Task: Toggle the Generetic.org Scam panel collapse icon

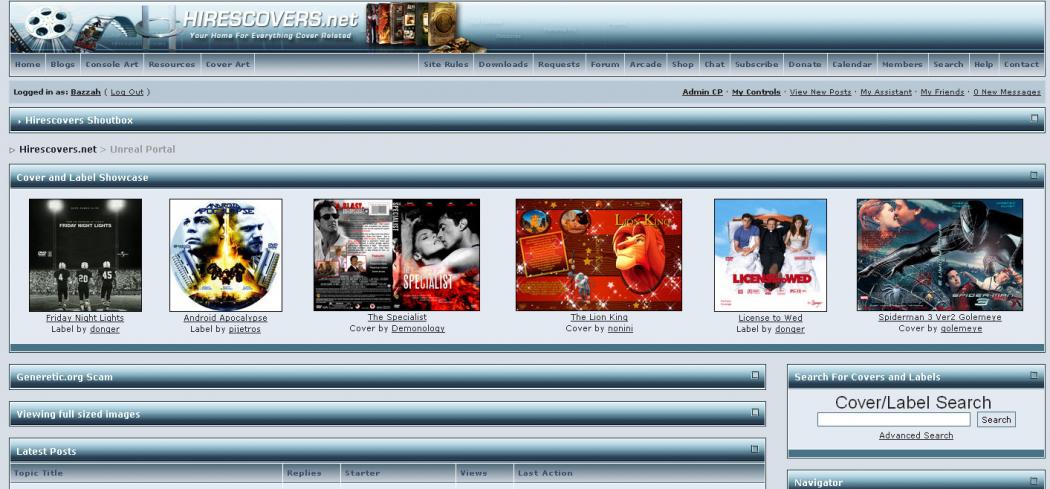Action: (x=756, y=376)
